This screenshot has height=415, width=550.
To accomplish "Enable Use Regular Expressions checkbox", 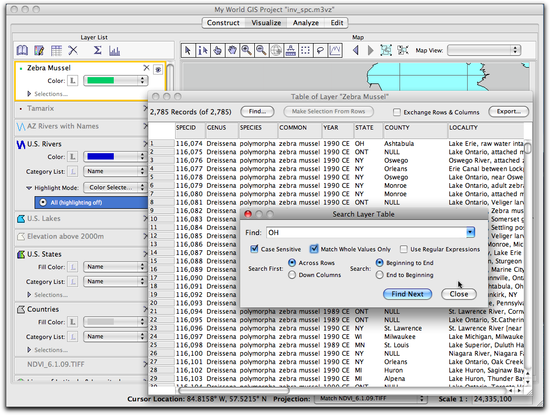I will pyautogui.click(x=404, y=249).
